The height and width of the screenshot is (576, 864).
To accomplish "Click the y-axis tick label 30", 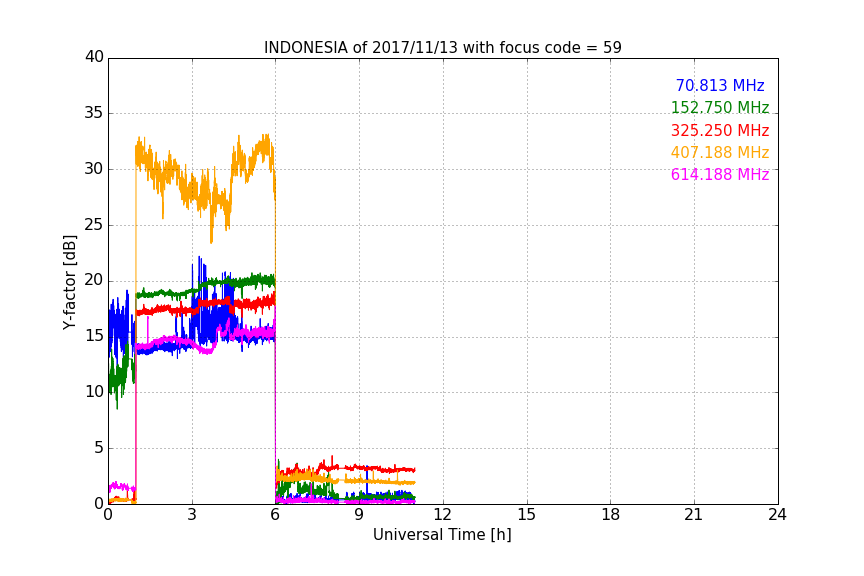I will click(x=94, y=169).
